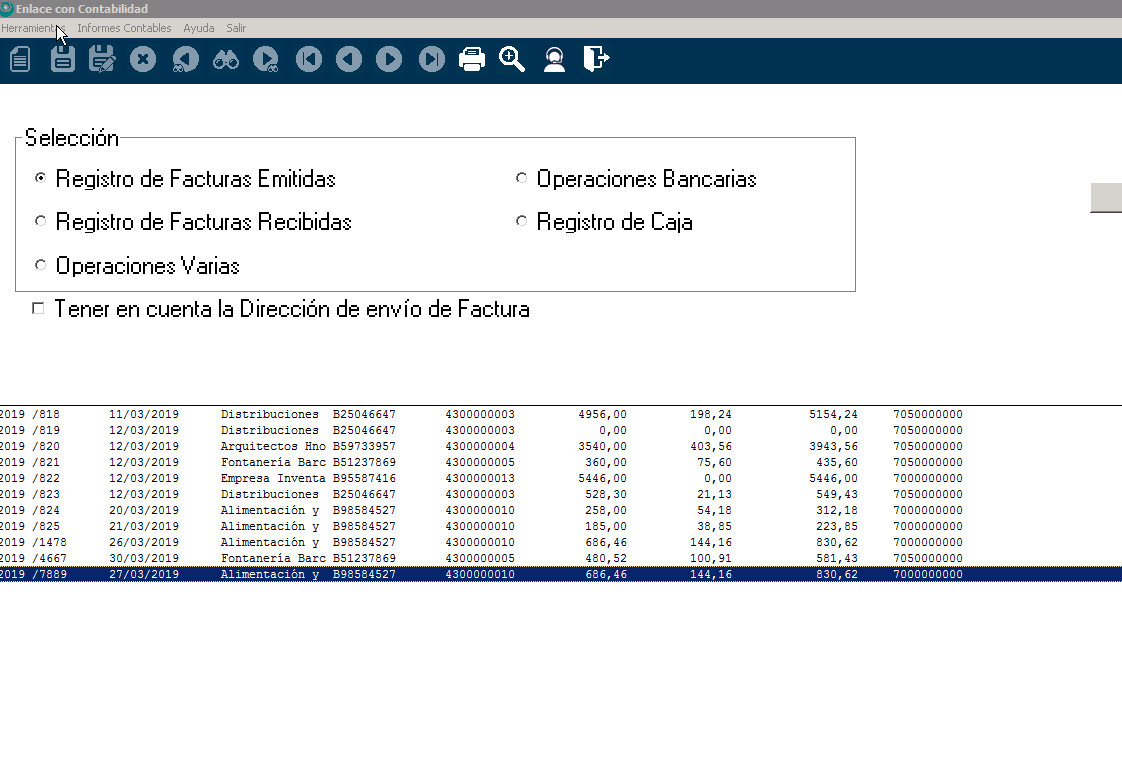This screenshot has height=762, width=1122.
Task: Choose the Operaciones Bancarias radio button
Action: coord(521,178)
